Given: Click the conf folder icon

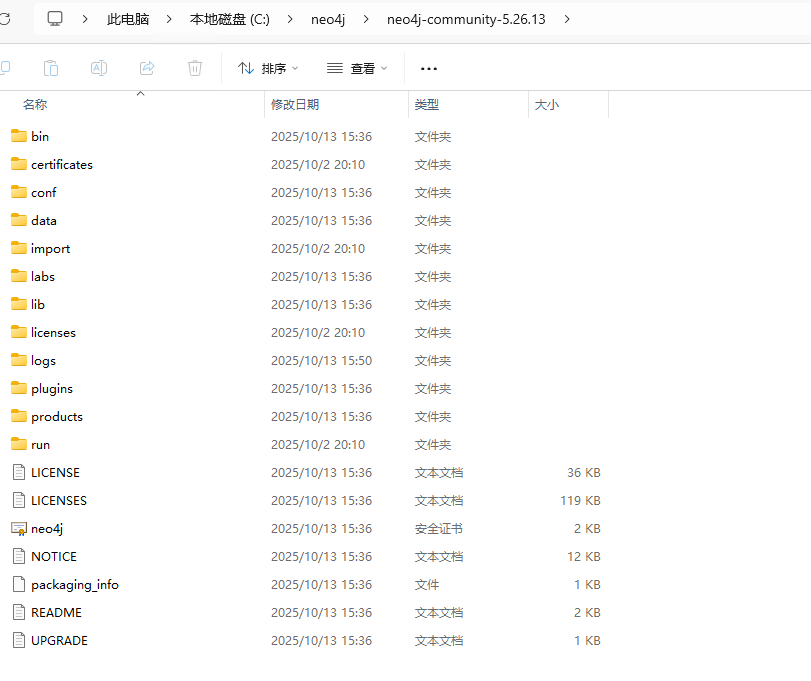Looking at the screenshot, I should (19, 192).
